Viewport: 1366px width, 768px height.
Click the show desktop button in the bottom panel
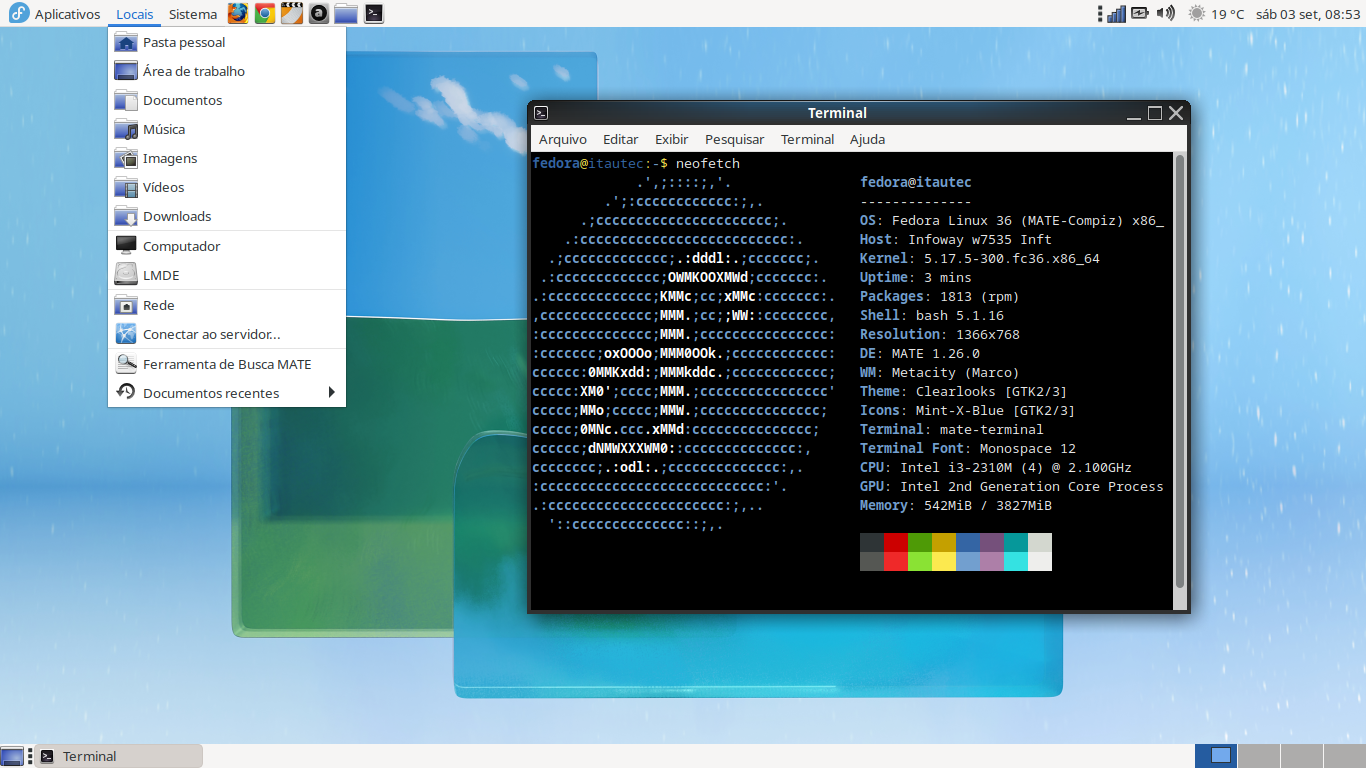[x=12, y=756]
